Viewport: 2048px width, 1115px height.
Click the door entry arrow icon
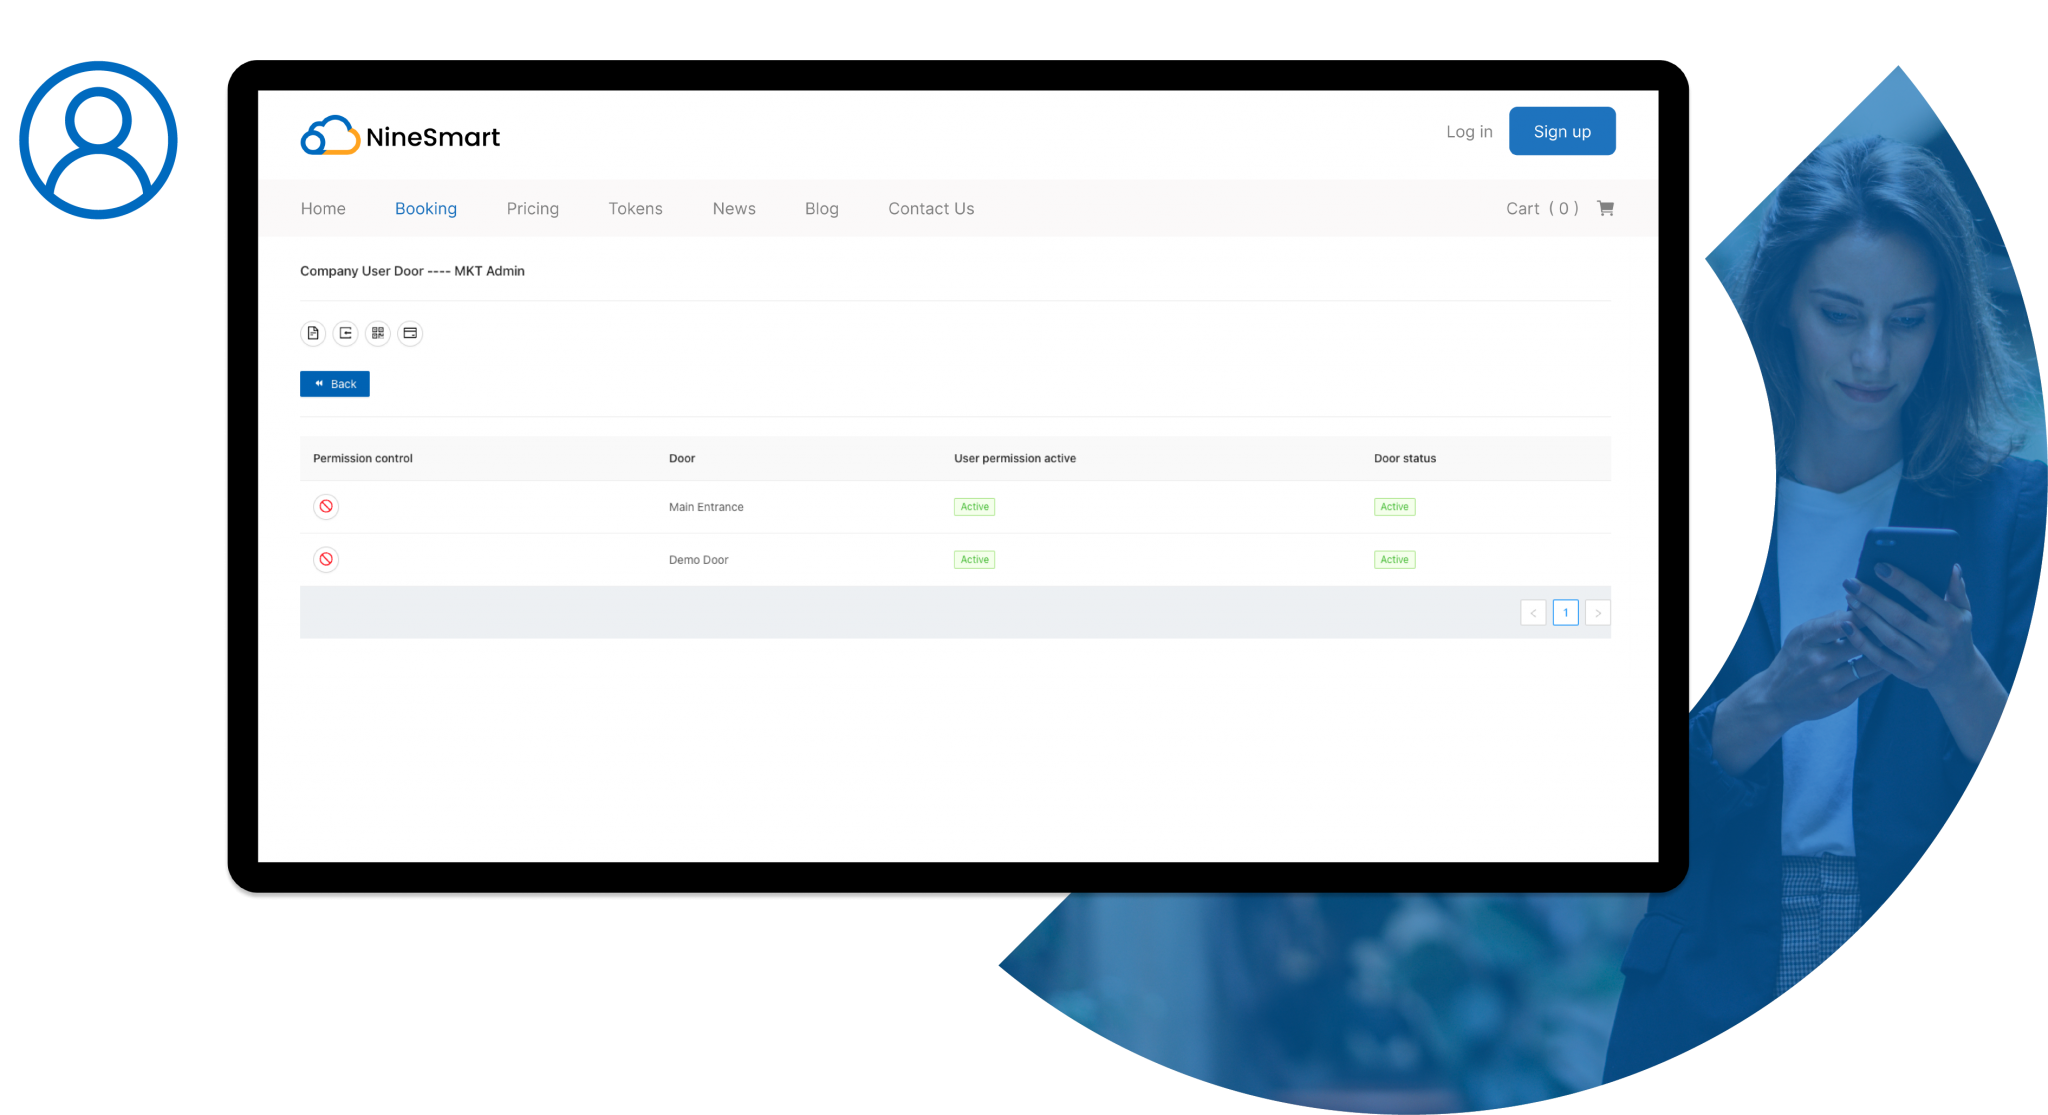pos(345,333)
